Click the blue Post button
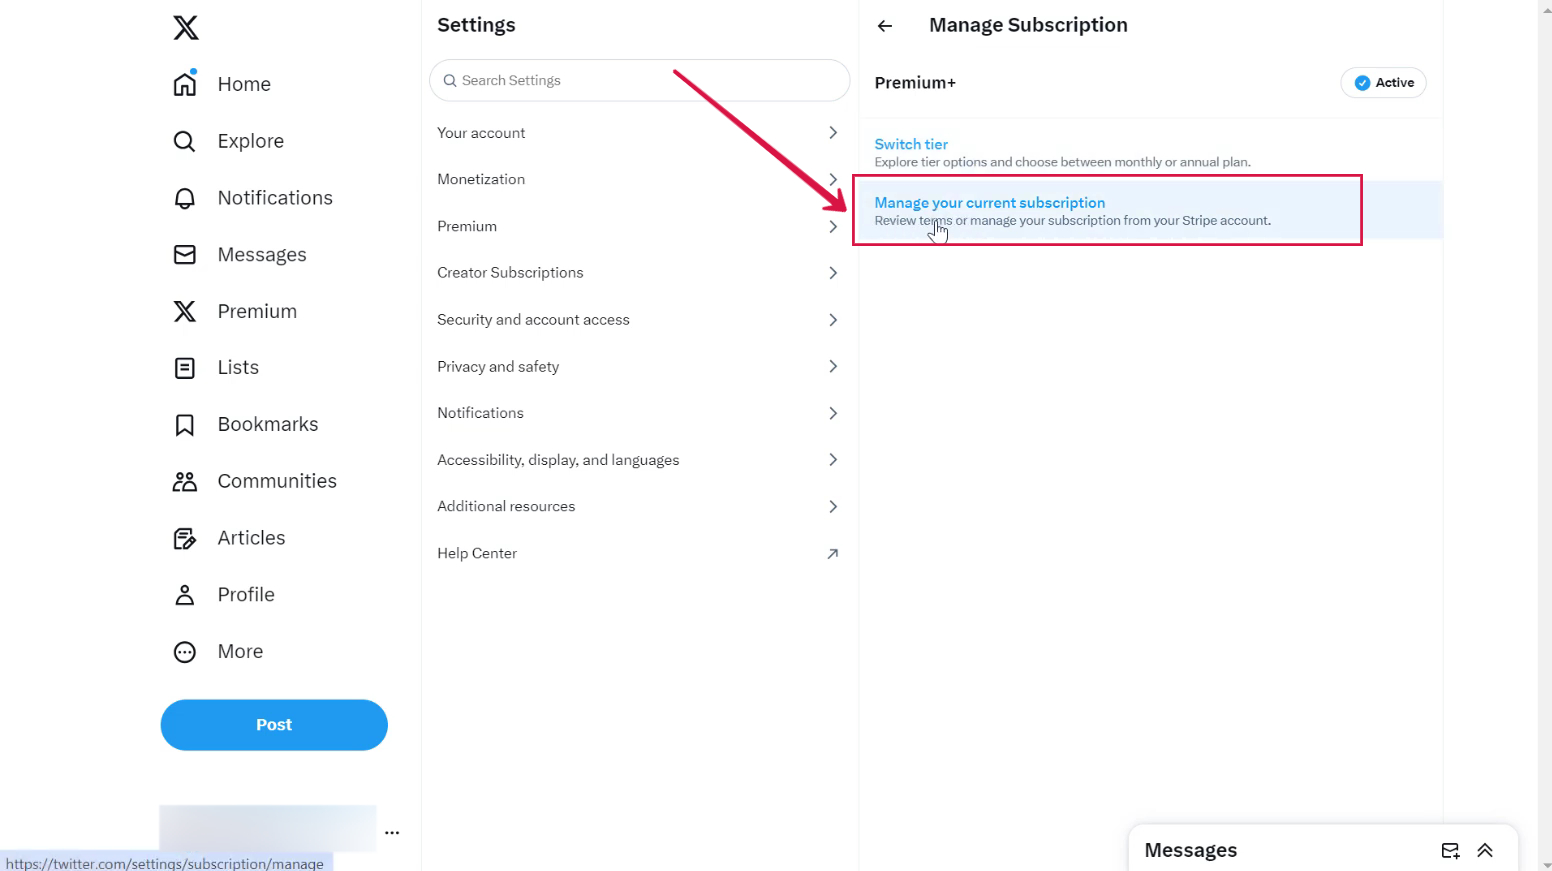Screen dimensions: 1552x871 274,725
